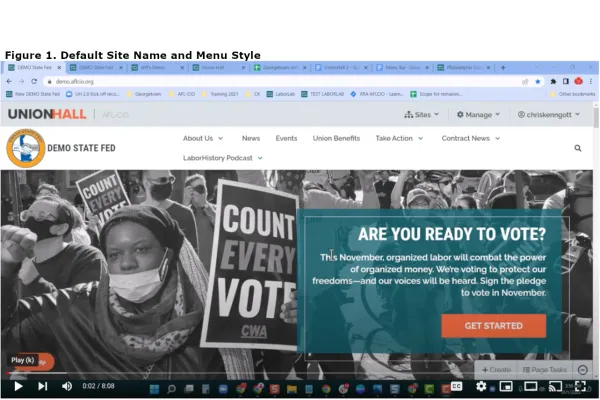Expand the Take Action dropdown
The height and width of the screenshot is (400, 600).
399,138
